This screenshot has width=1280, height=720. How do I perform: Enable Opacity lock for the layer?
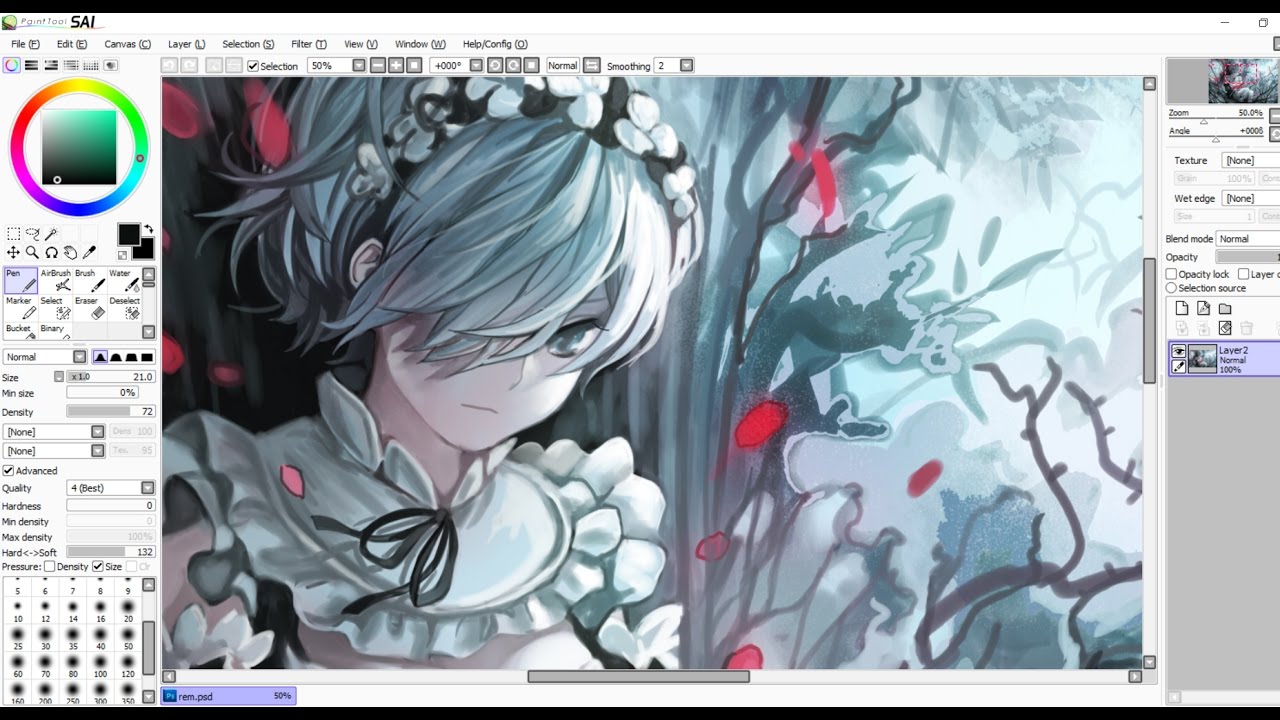[x=1172, y=274]
